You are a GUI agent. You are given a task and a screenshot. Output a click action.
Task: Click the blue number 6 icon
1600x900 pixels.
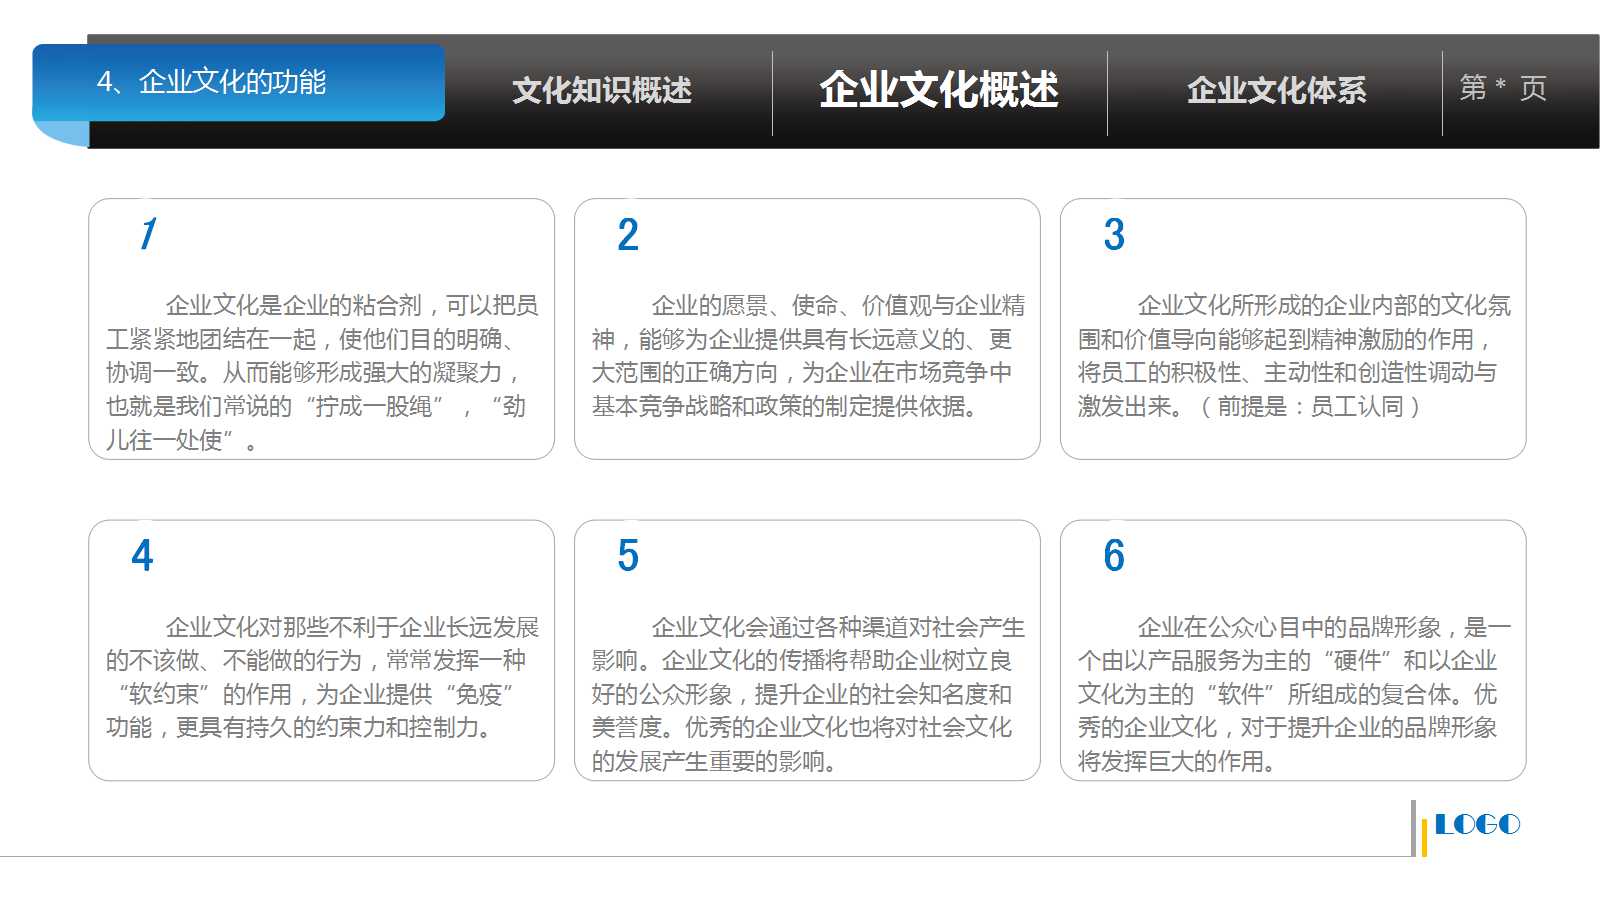(1113, 557)
